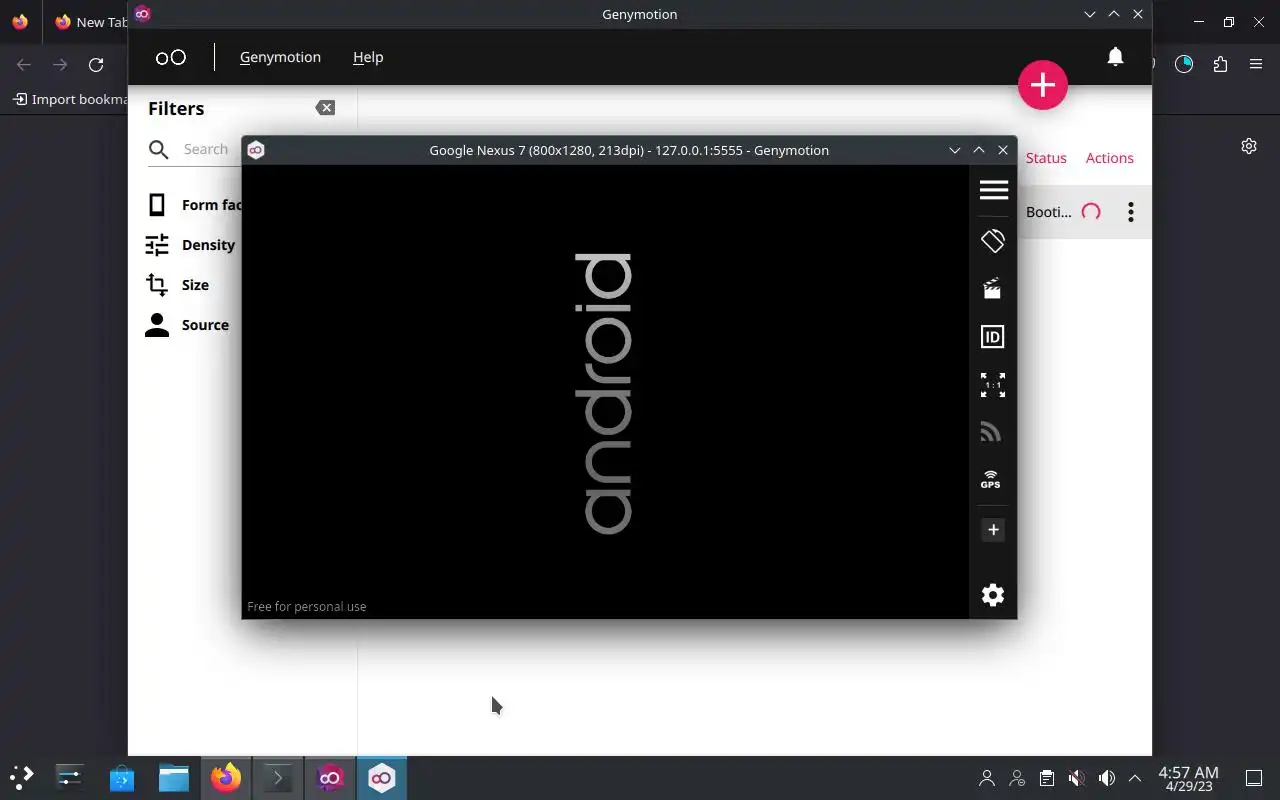Open New Tab settings gear in Firefox
Viewport: 1280px width, 800px height.
[x=1249, y=146]
